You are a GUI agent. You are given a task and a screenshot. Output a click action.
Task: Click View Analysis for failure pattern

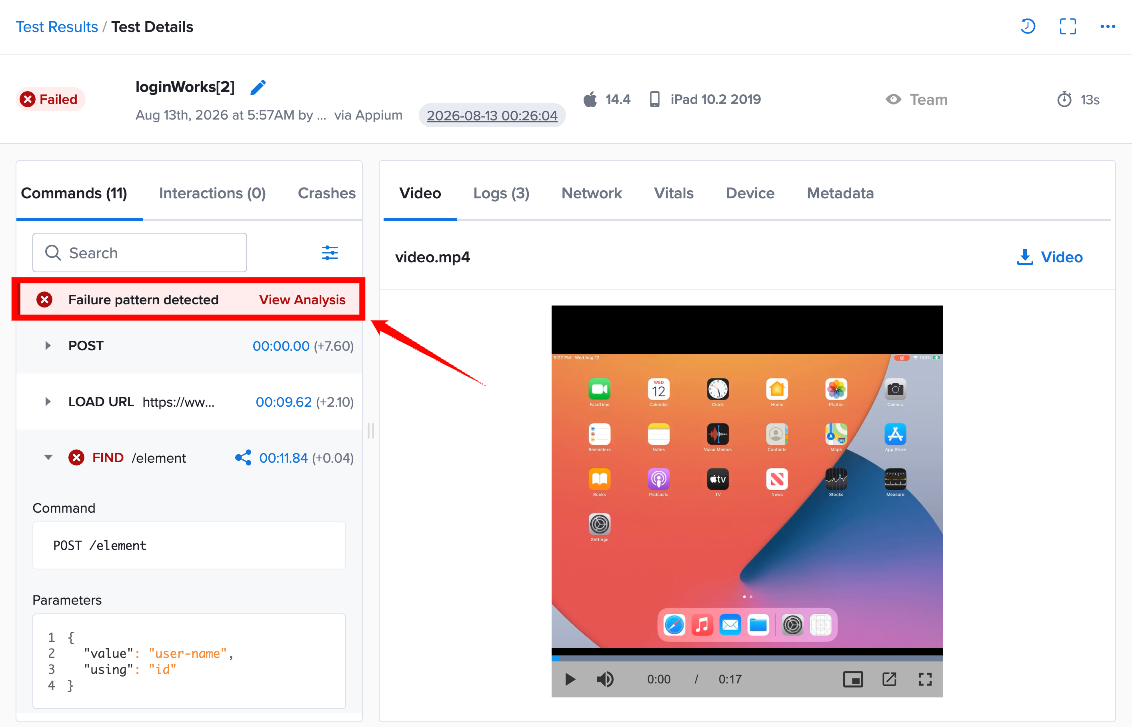tap(302, 300)
